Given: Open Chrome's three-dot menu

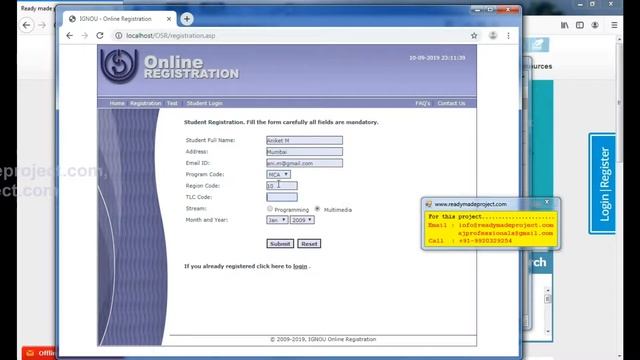Looking at the screenshot, I should 508,36.
